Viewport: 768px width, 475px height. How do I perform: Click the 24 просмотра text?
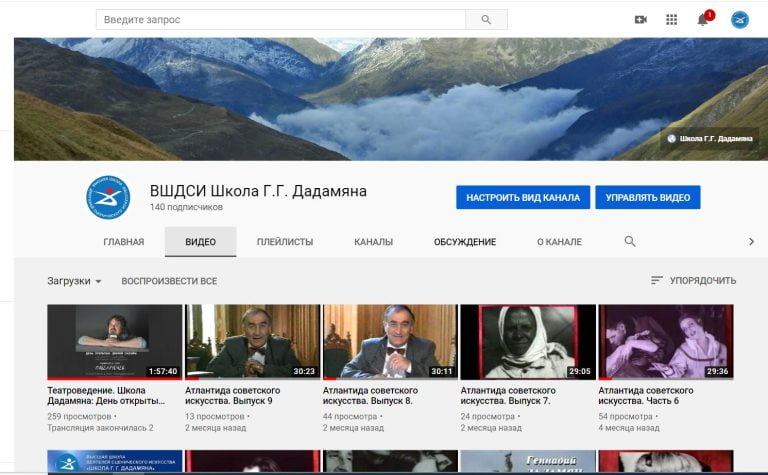tap(487, 416)
